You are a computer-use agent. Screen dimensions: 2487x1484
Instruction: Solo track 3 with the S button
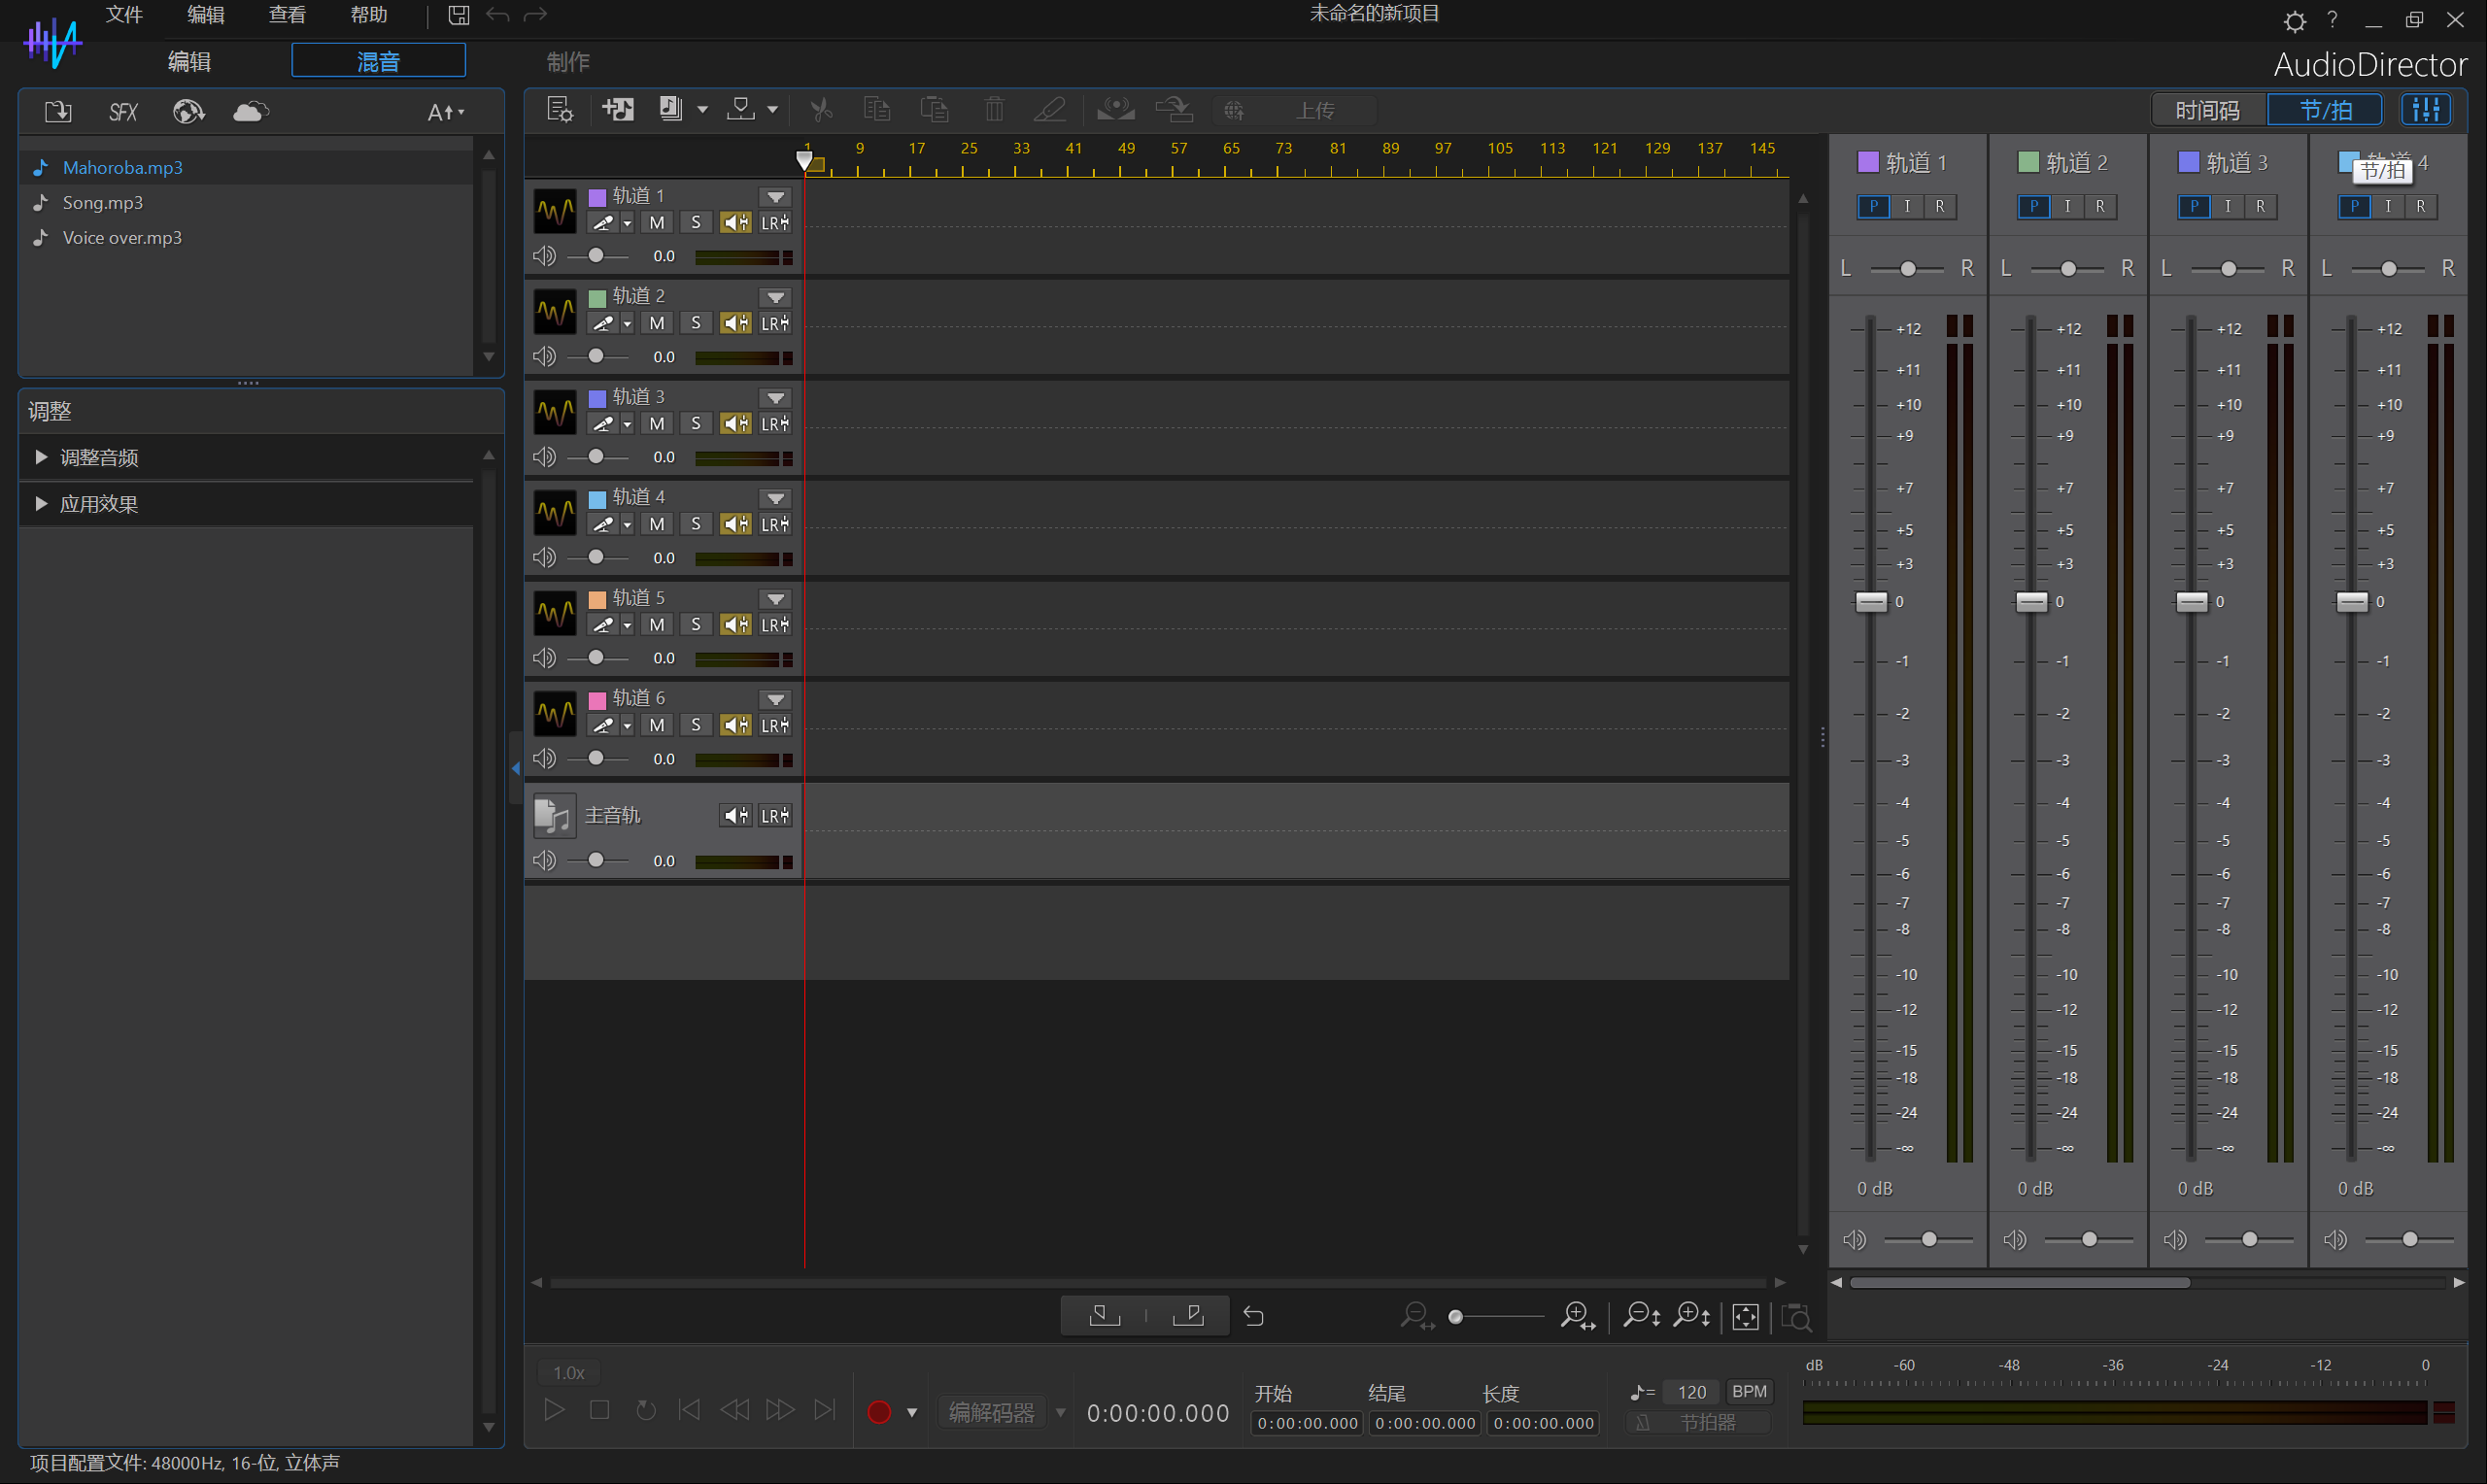(696, 424)
